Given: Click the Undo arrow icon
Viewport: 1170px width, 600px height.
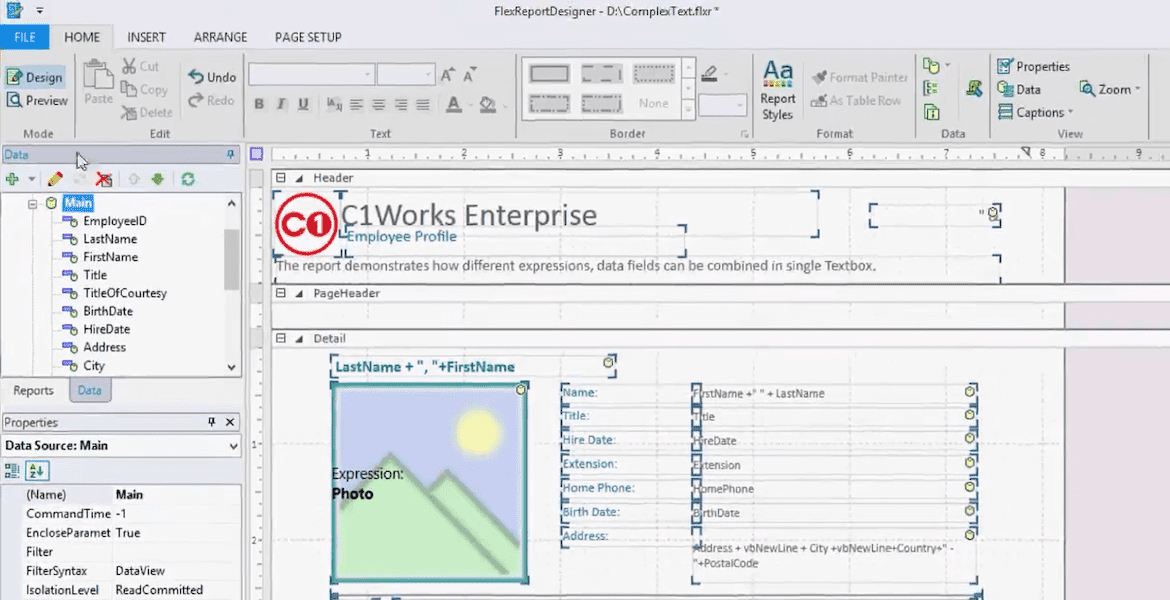Looking at the screenshot, I should [212, 77].
